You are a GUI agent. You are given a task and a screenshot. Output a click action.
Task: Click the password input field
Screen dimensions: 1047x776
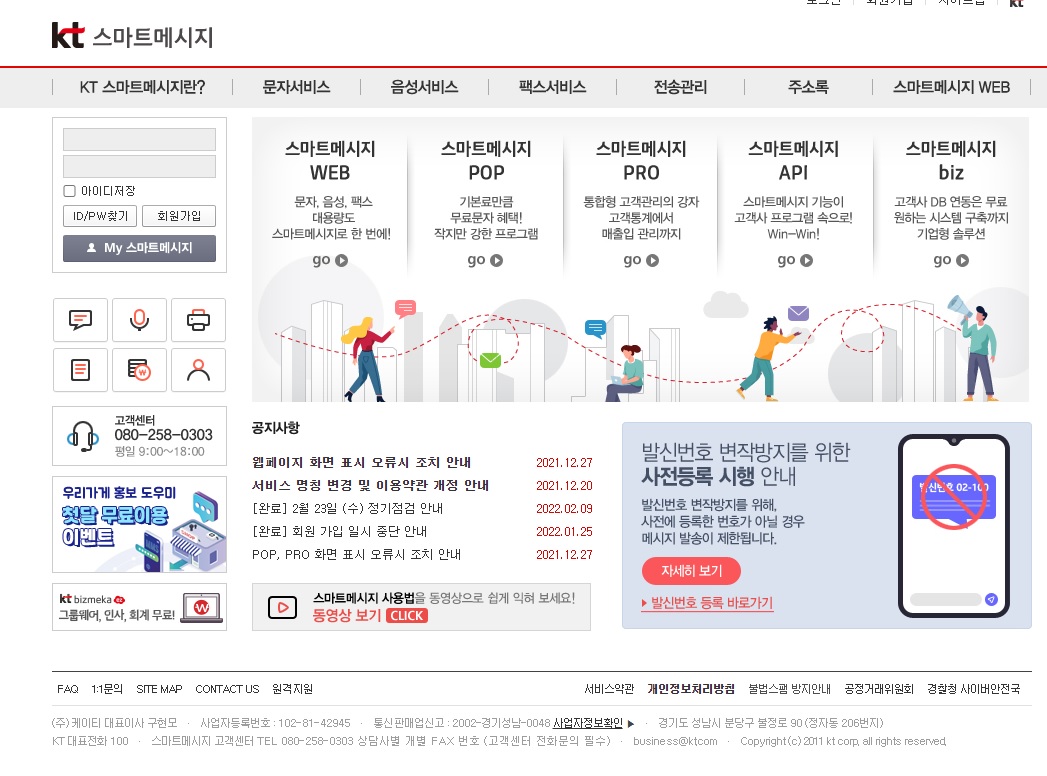(x=140, y=166)
